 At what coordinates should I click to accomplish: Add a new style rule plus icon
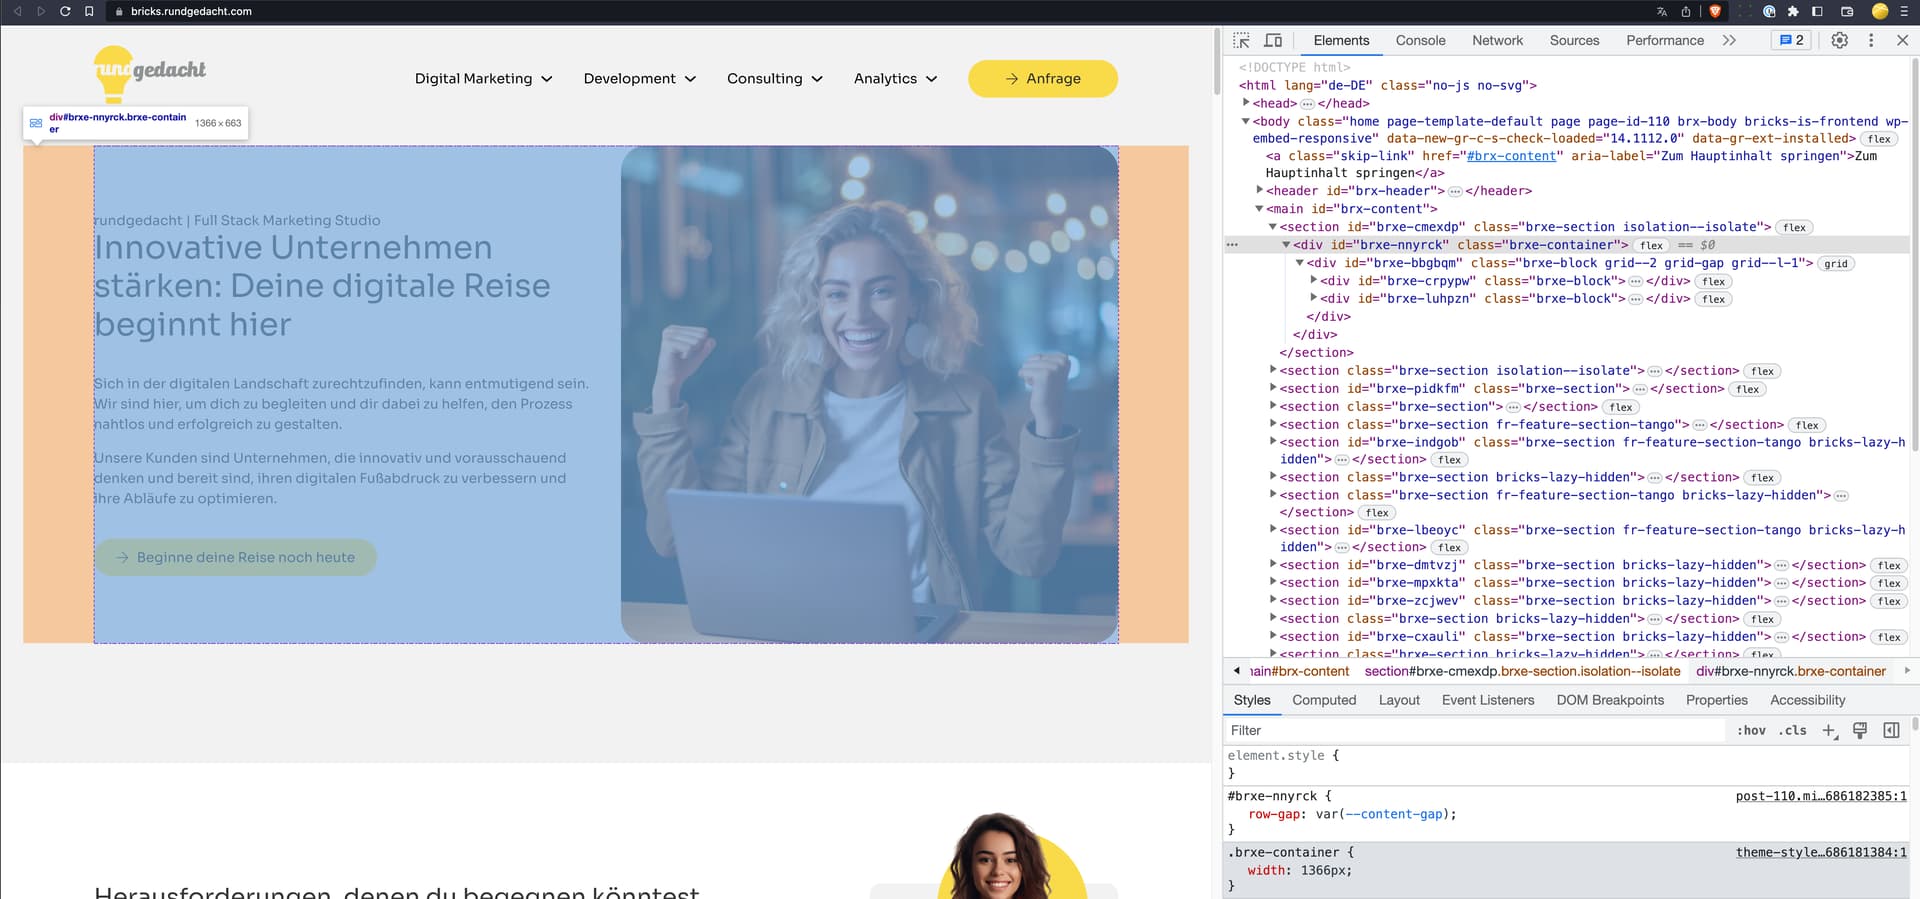[1829, 731]
